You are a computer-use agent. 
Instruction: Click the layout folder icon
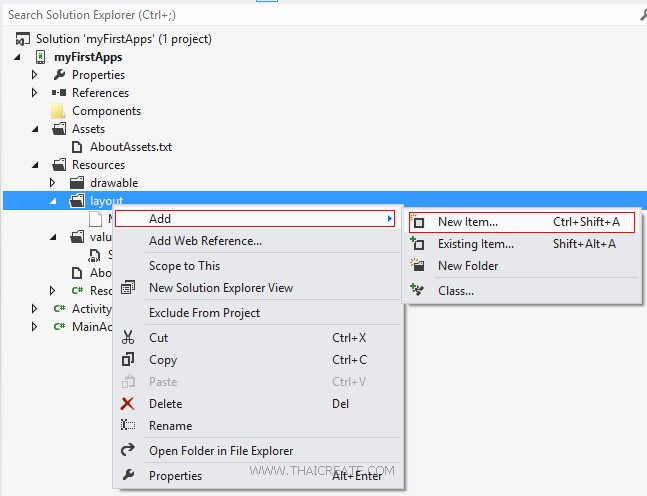77,201
